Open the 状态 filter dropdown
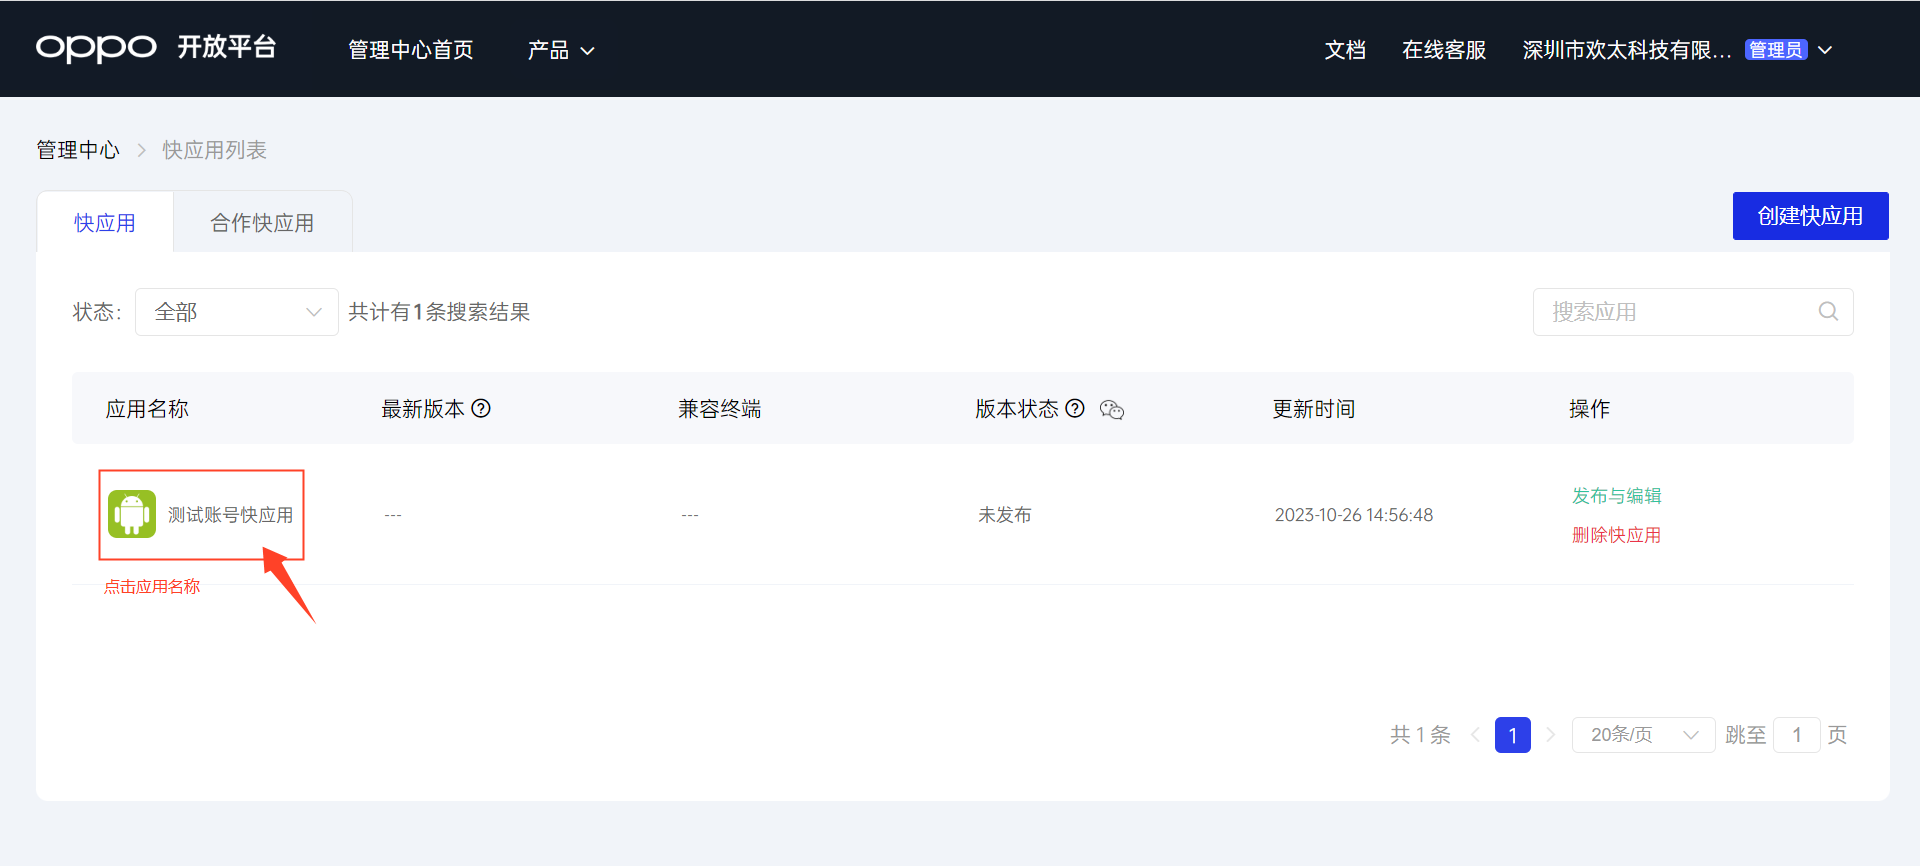1920x866 pixels. [x=237, y=312]
